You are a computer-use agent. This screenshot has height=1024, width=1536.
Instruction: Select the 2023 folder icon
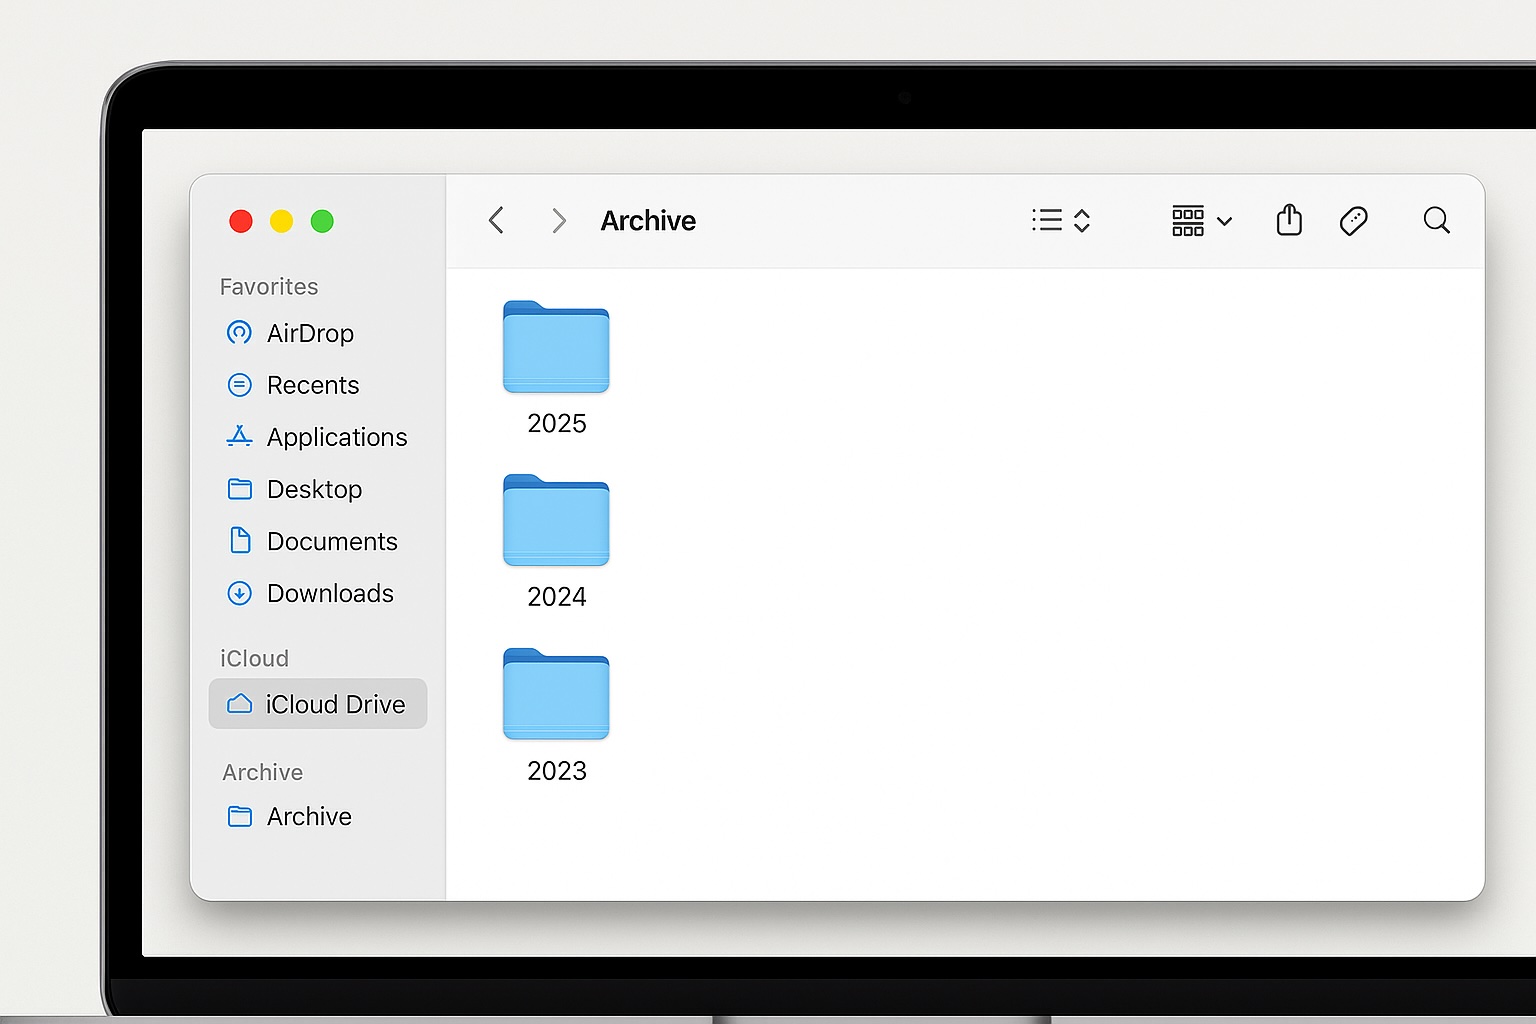[x=556, y=695]
